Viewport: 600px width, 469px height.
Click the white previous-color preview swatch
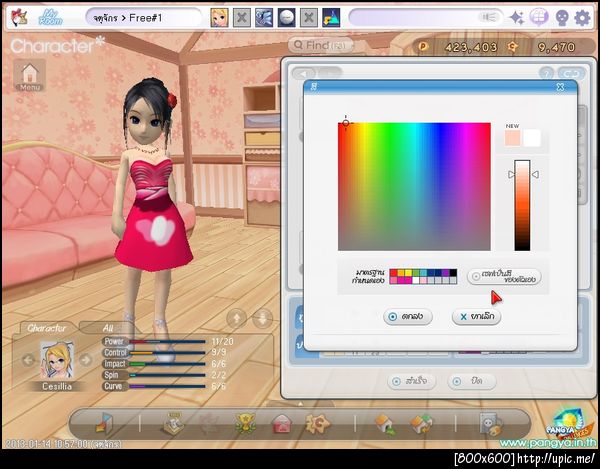532,138
